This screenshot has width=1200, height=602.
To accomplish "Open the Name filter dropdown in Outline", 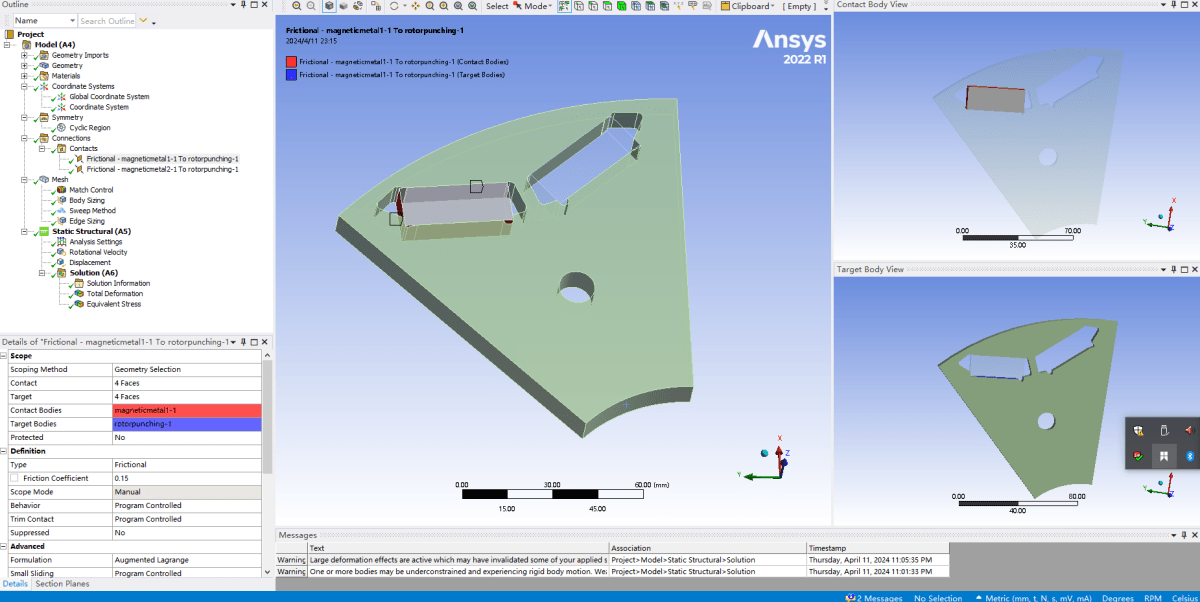I will point(71,20).
